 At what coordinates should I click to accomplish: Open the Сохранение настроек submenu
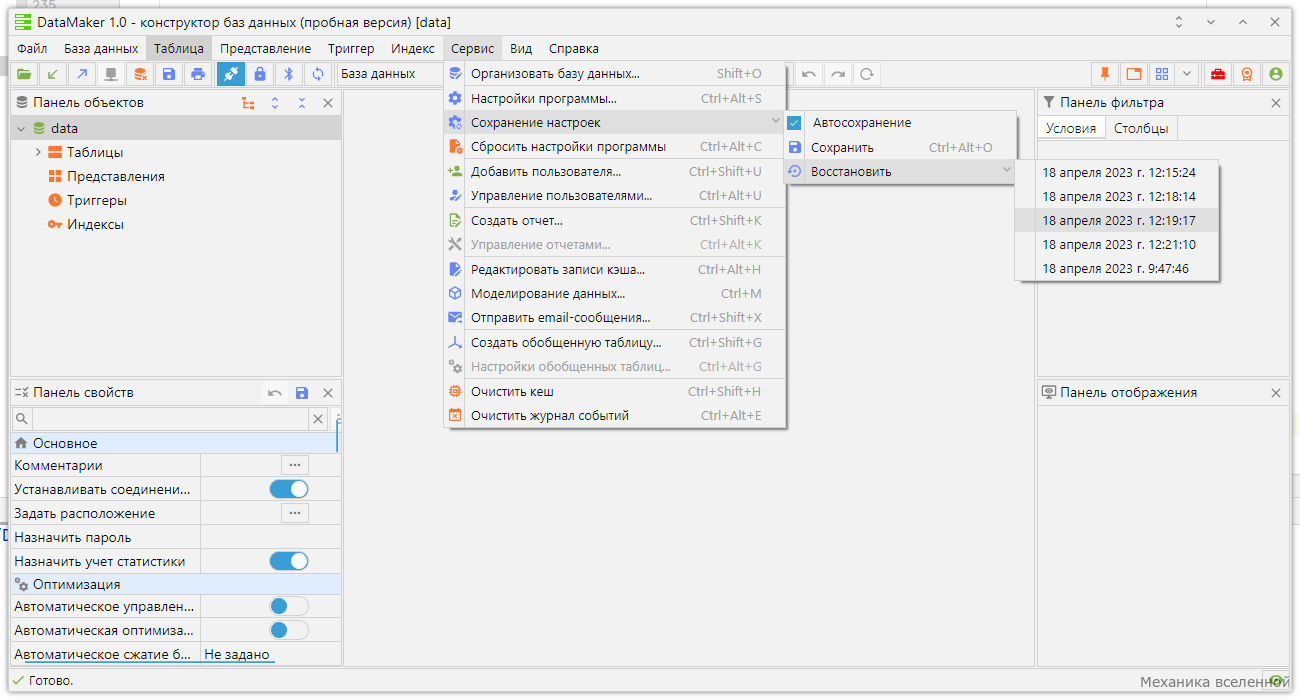615,122
